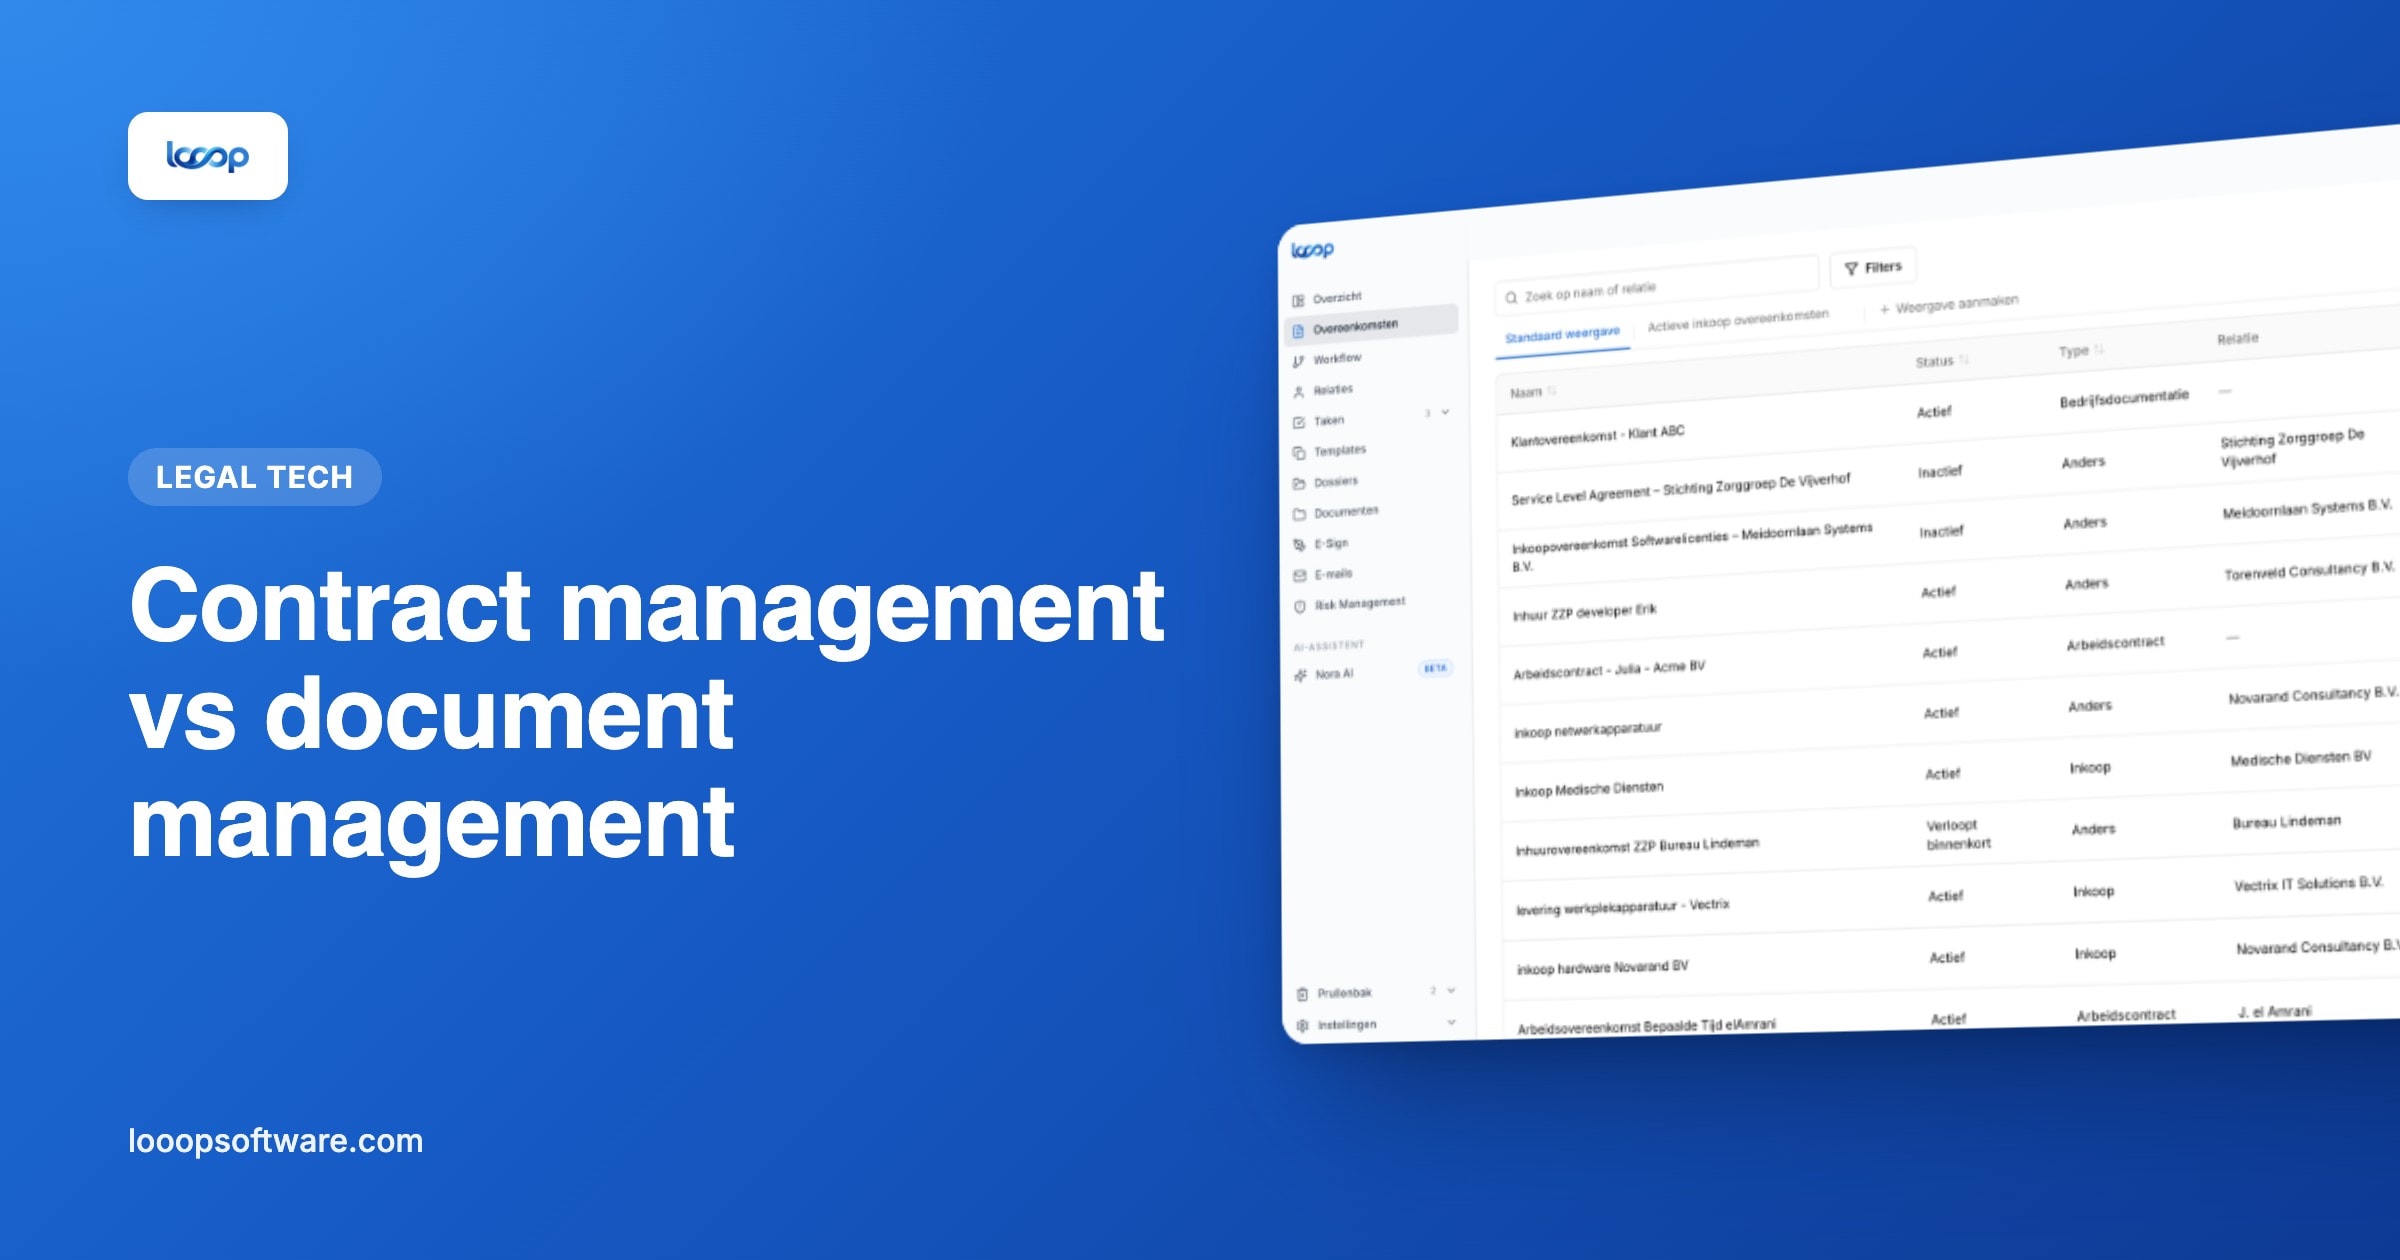Click the Overeenkomsten document icon
The width and height of the screenshot is (2400, 1260).
(x=1298, y=331)
